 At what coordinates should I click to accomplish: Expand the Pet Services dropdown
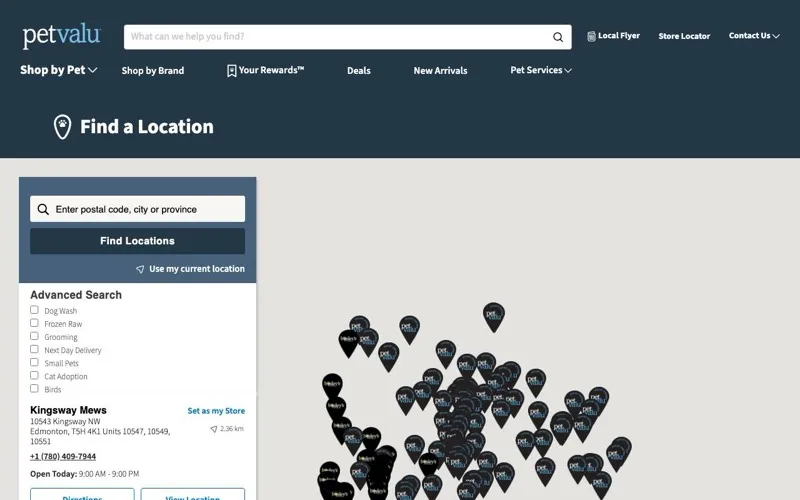pos(541,70)
